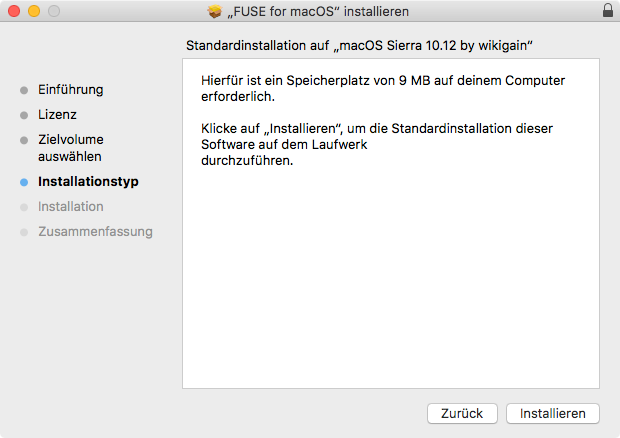The image size is (620, 438).
Task: Click the lock icon in the title bar
Action: (608, 11)
